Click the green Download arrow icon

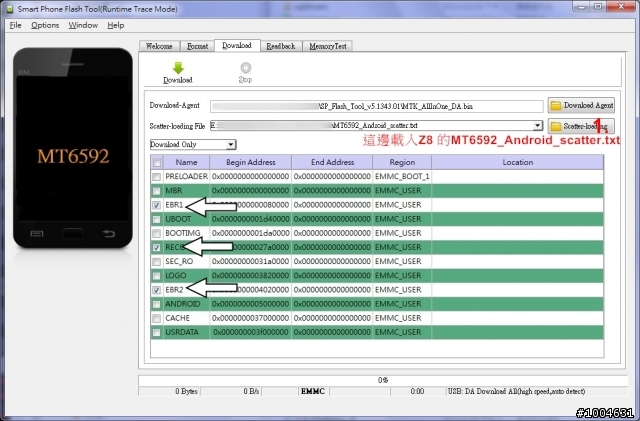178,68
